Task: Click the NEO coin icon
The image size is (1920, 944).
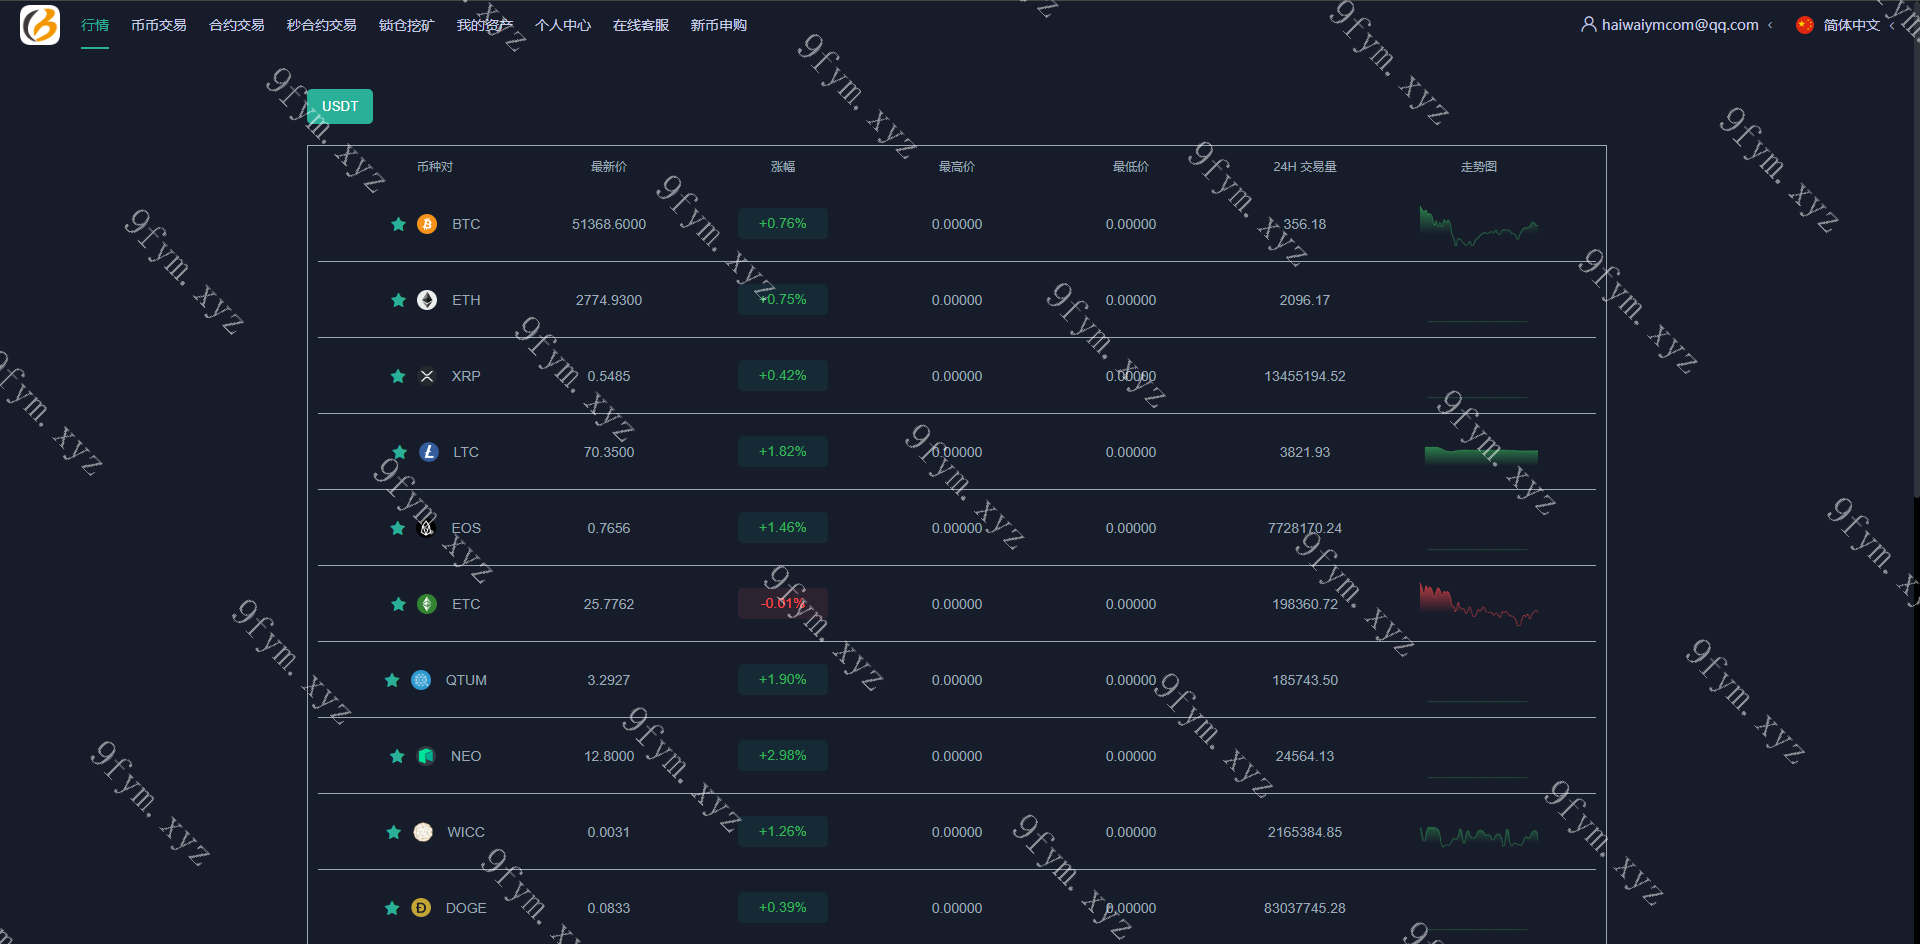Action: 426,756
